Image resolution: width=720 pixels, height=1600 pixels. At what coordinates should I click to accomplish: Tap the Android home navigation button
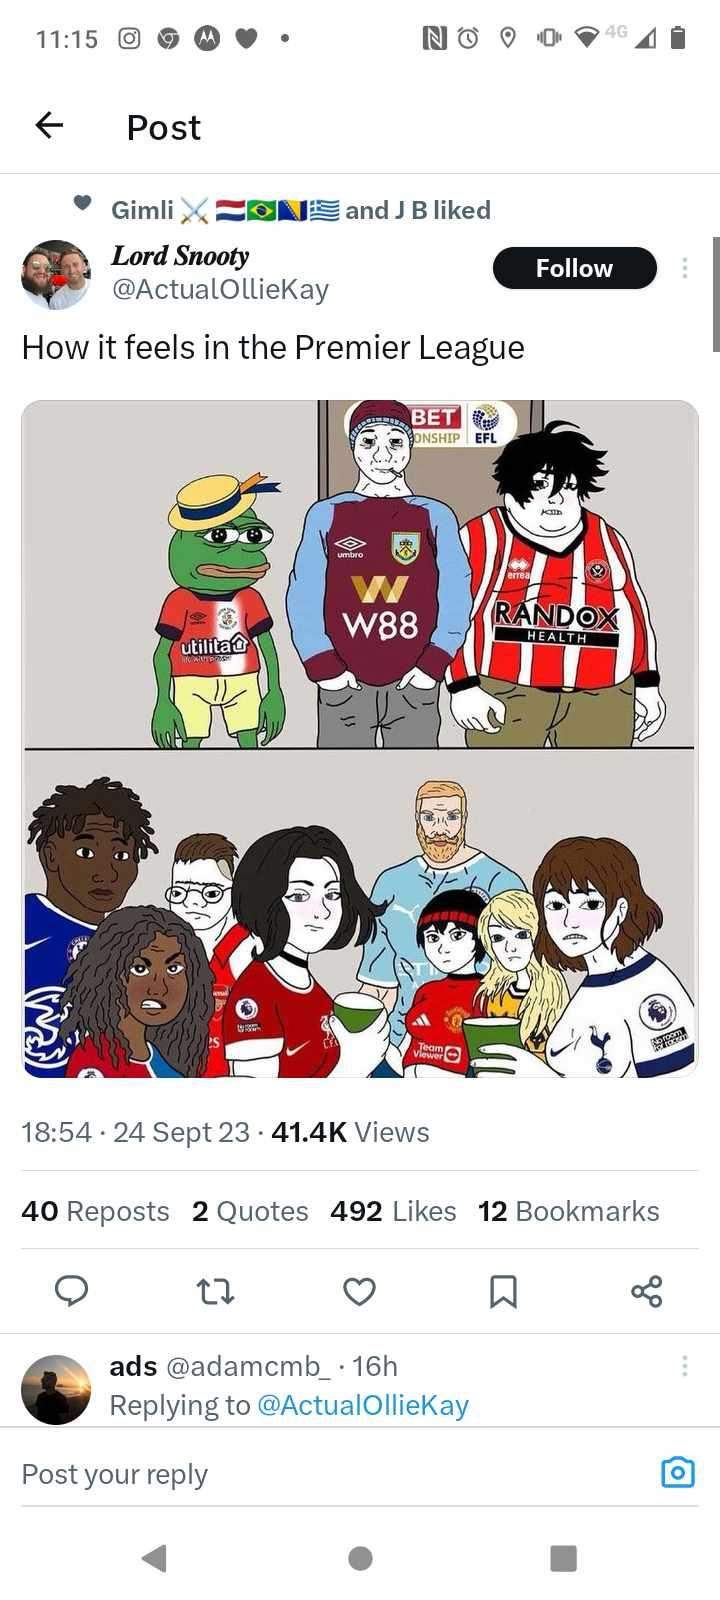(360, 1558)
